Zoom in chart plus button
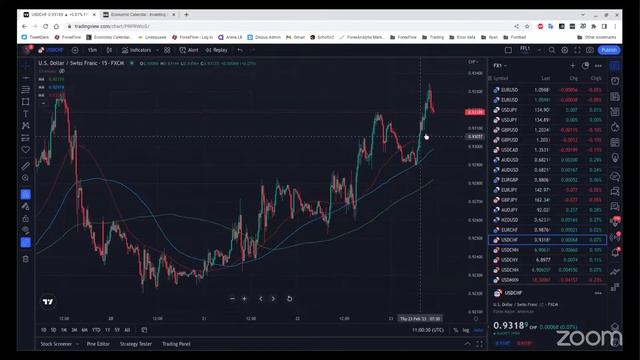The image size is (640, 360). click(x=244, y=299)
